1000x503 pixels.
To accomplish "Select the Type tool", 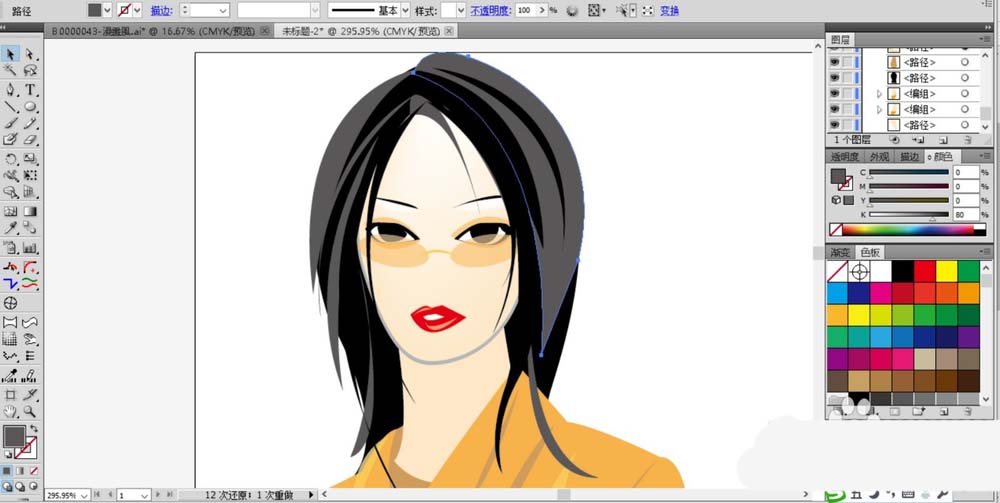I will point(30,89).
